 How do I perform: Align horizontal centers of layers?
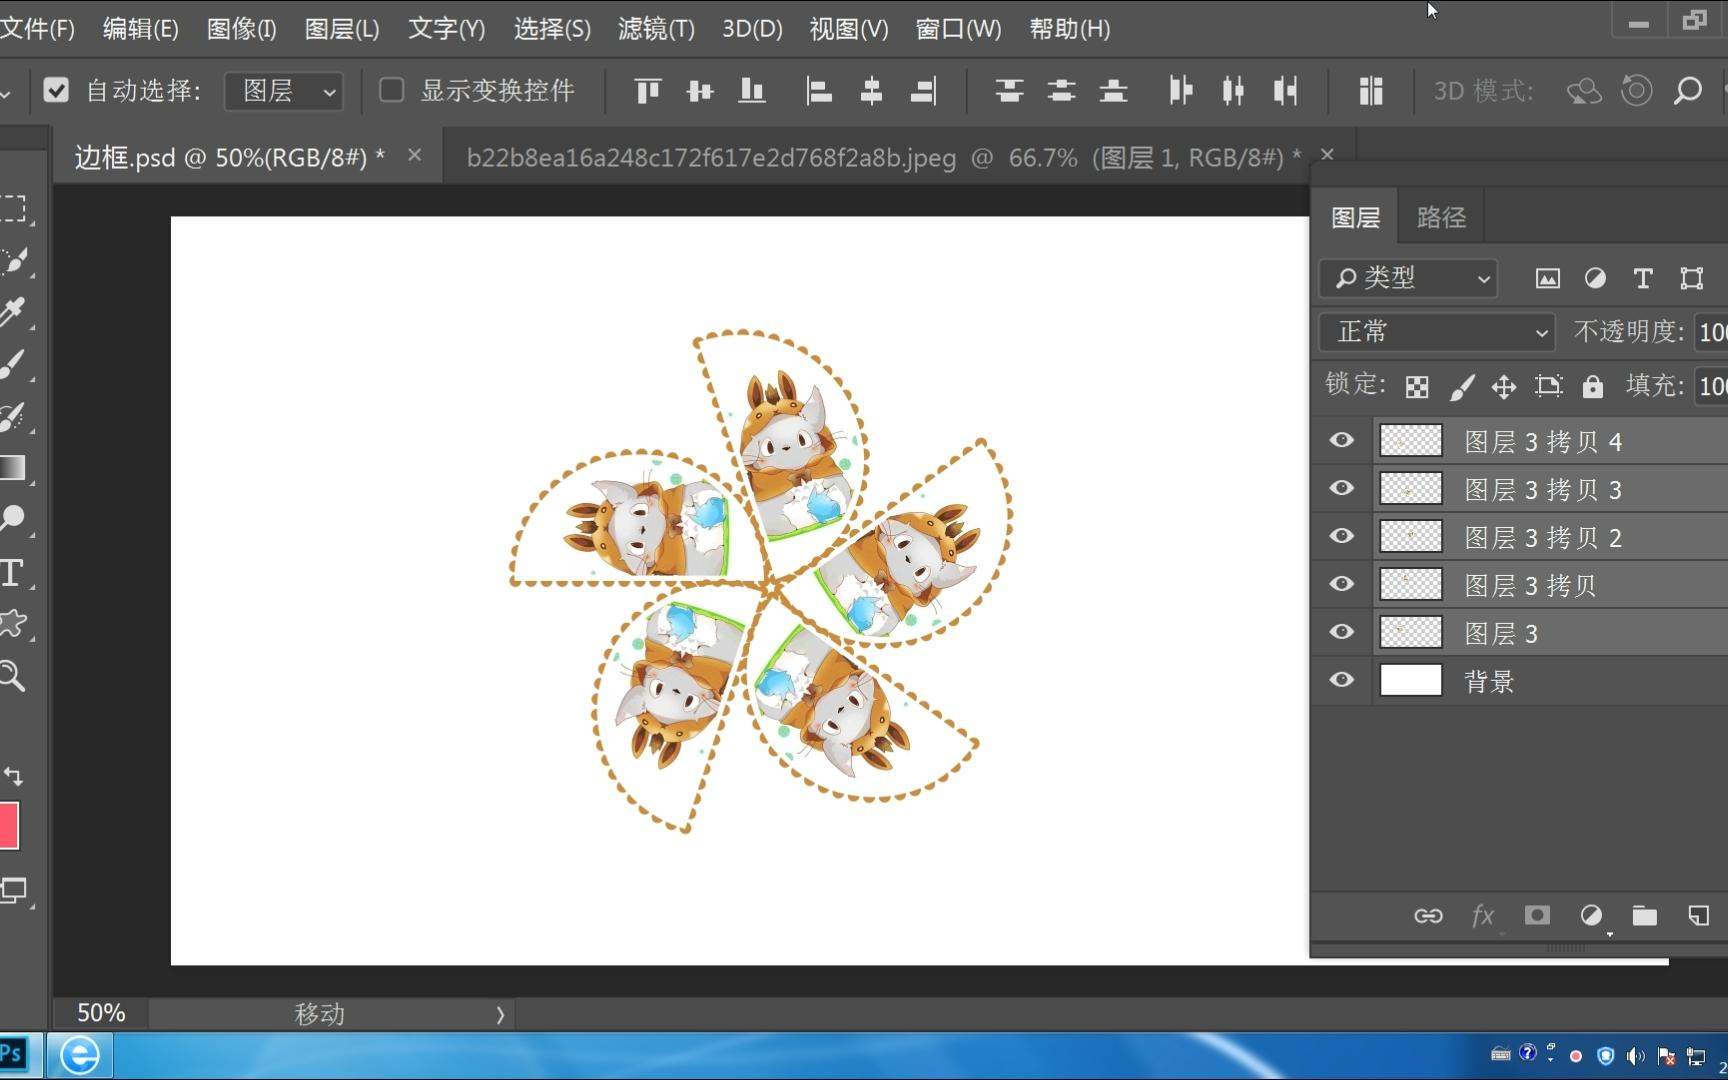(x=871, y=91)
